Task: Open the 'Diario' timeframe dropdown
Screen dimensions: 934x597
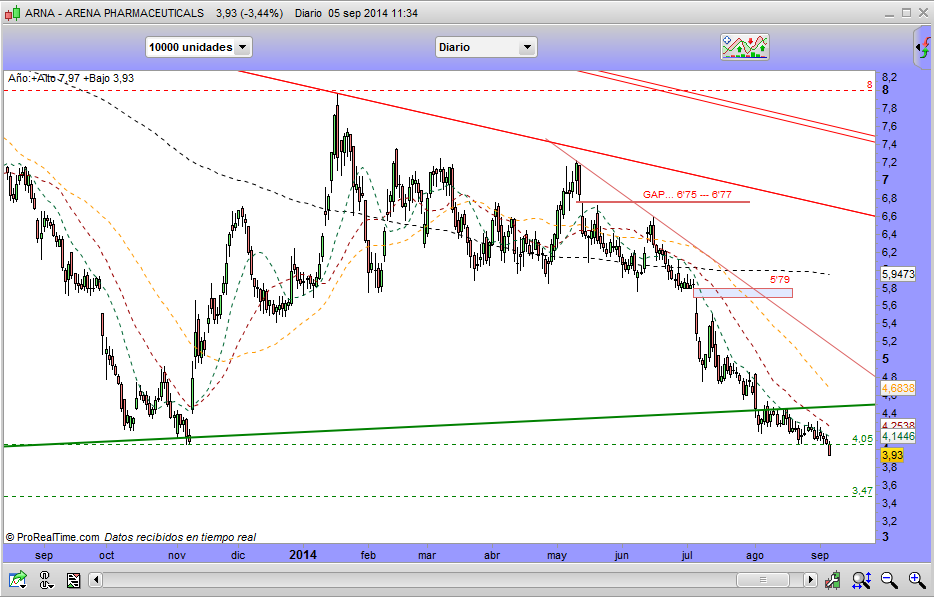Action: (486, 47)
